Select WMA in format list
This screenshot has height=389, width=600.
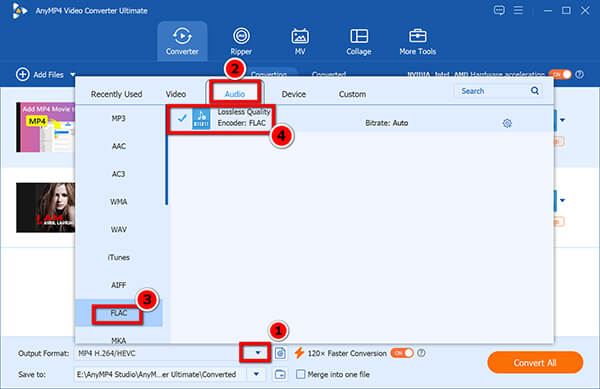pyautogui.click(x=119, y=202)
